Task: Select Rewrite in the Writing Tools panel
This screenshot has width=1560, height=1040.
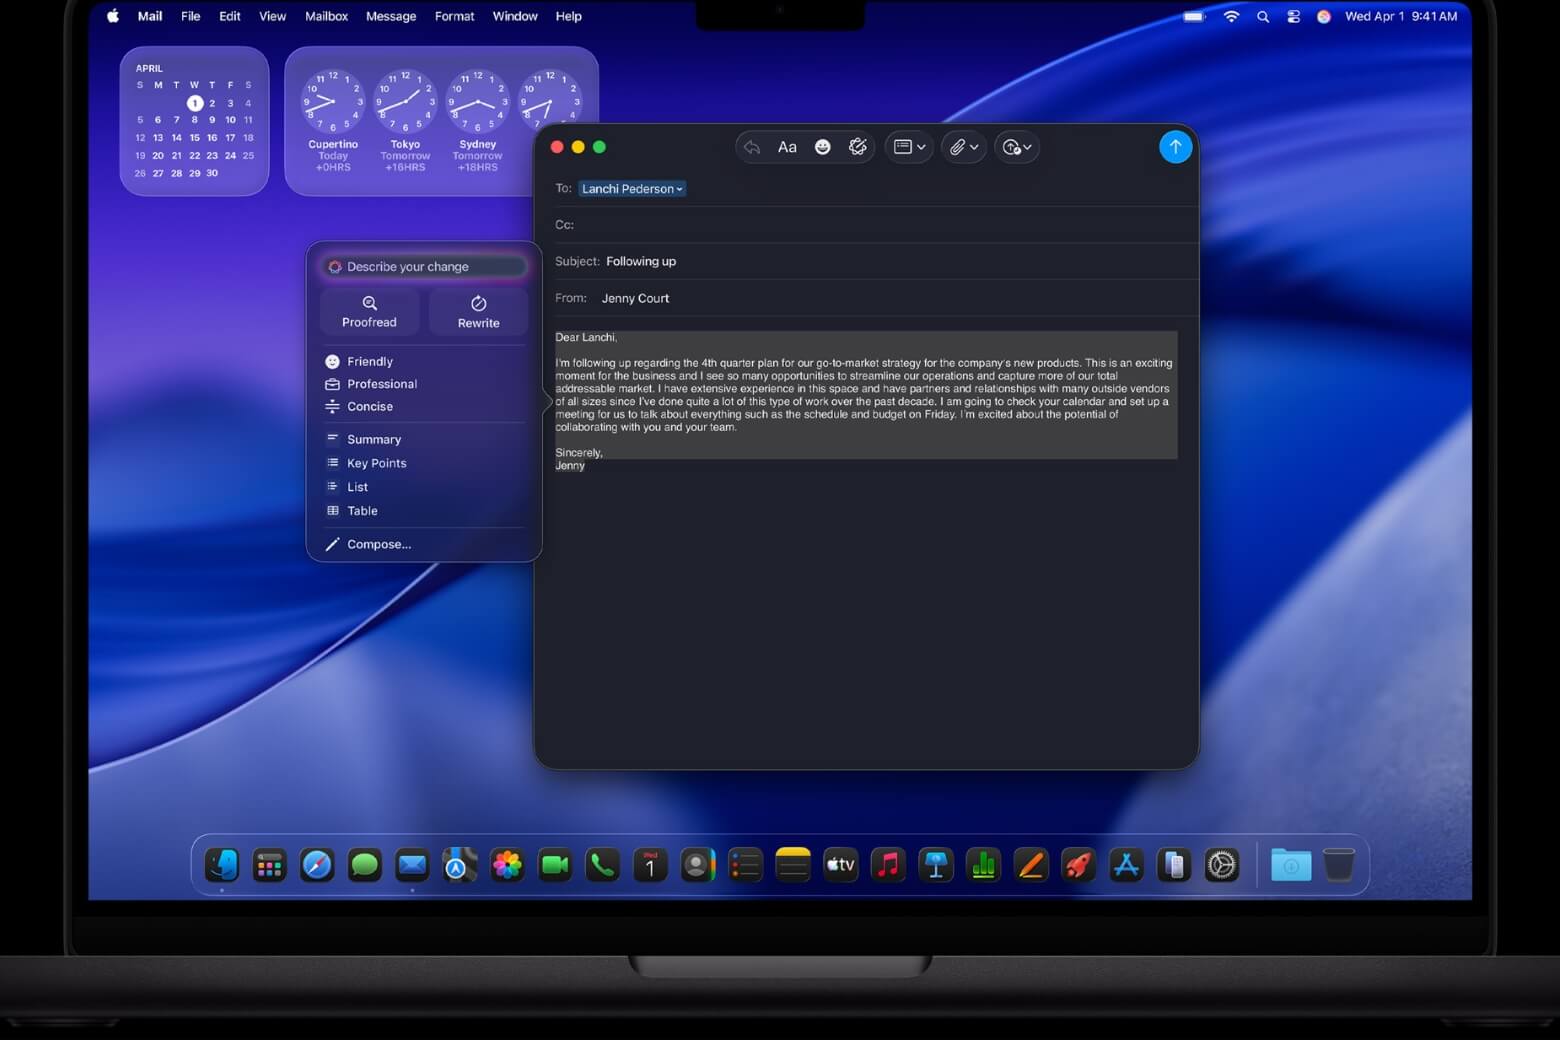Action: (477, 310)
